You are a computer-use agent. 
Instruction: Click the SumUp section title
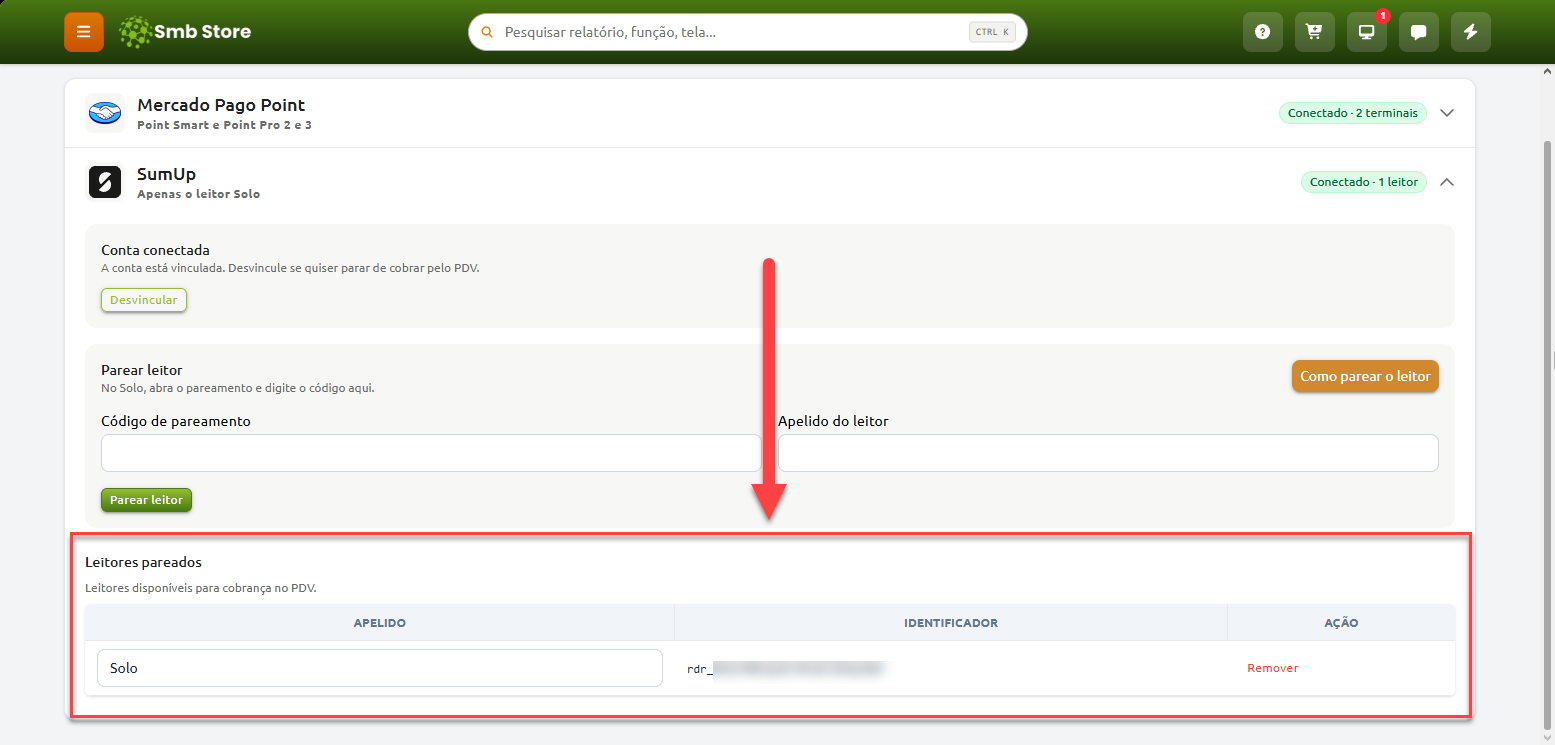(x=166, y=174)
